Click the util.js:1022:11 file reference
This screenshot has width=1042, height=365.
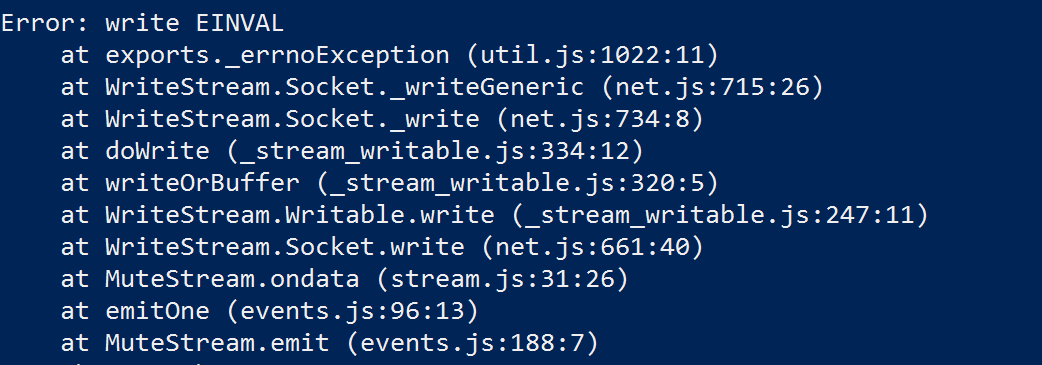coord(592,56)
